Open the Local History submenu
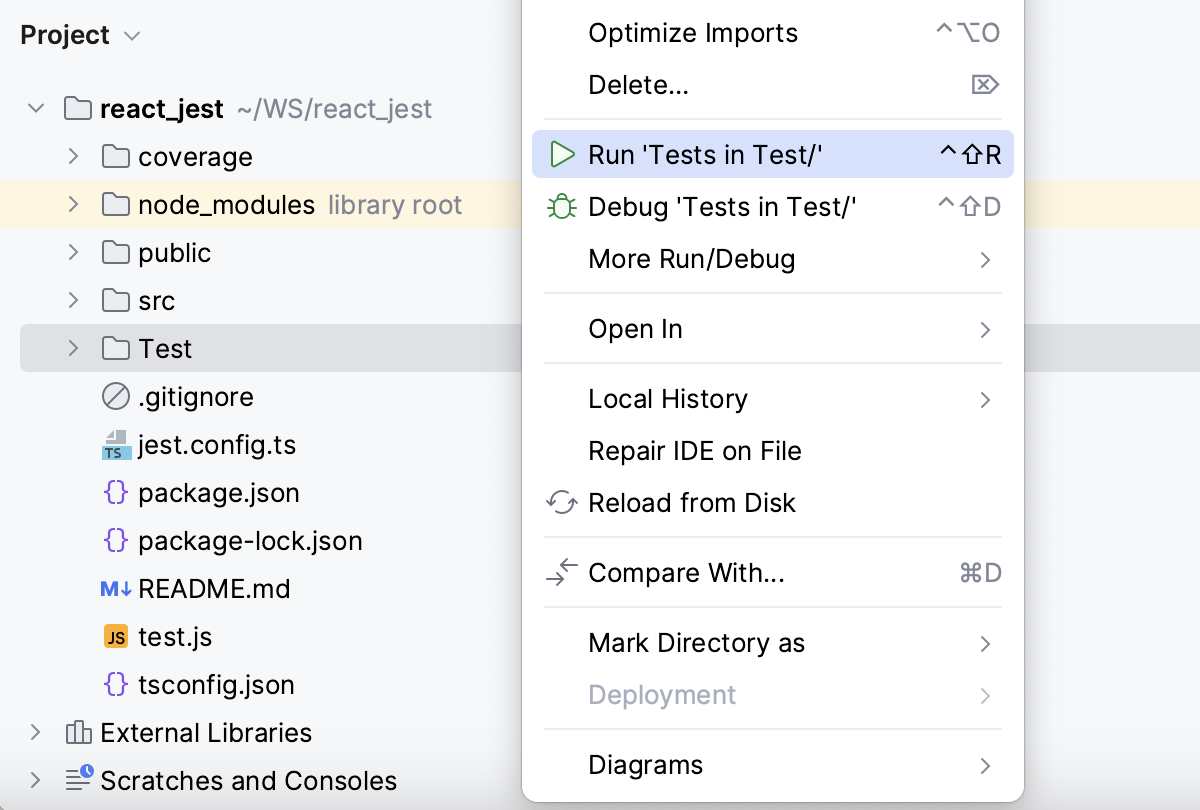Image resolution: width=1200 pixels, height=810 pixels. (667, 399)
